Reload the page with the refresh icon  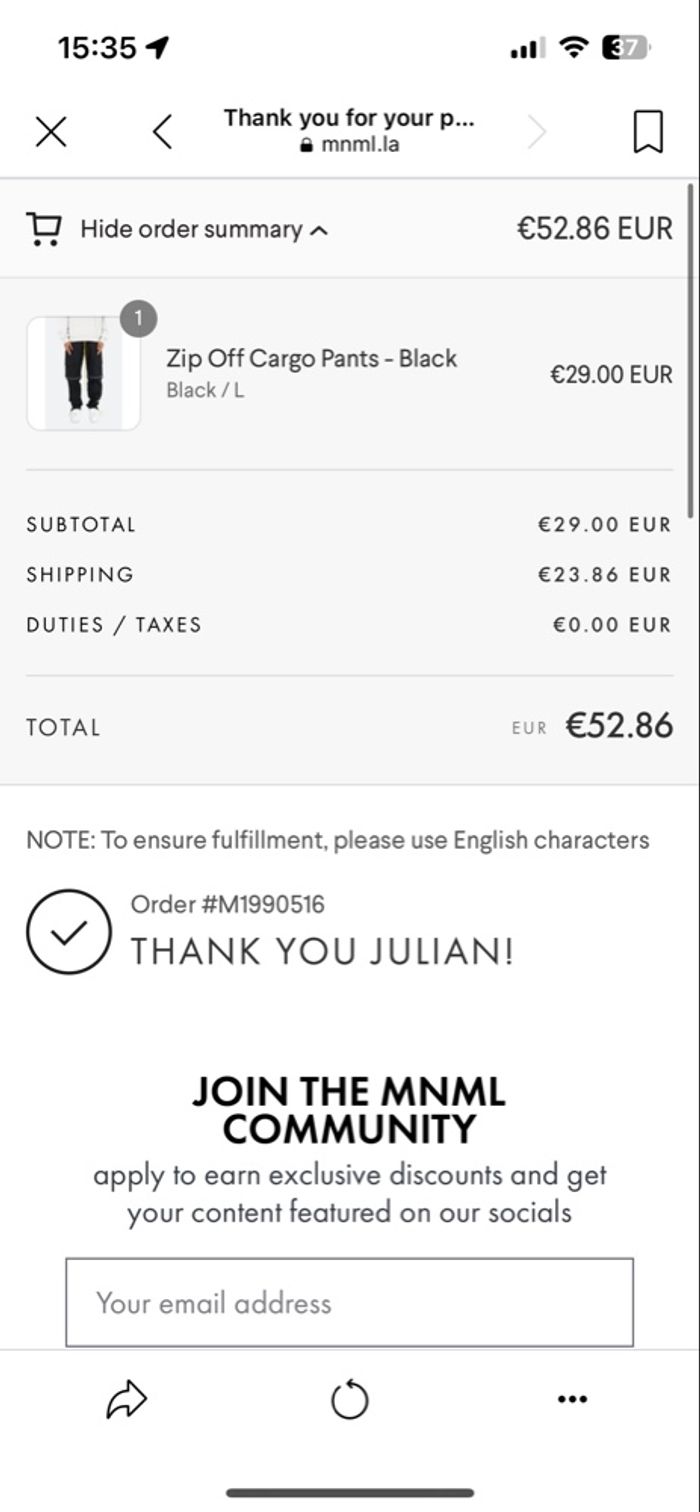350,1400
